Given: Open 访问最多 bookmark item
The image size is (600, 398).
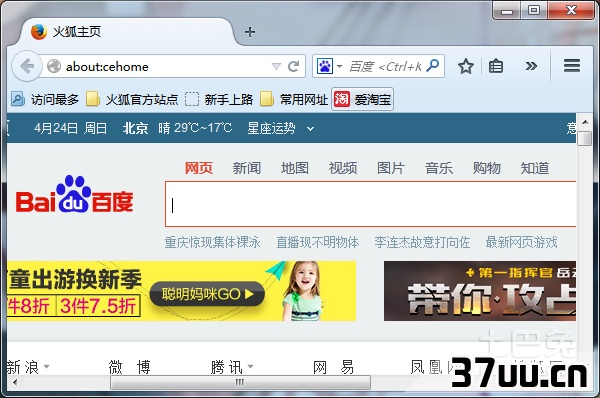Looking at the screenshot, I should click(x=44, y=100).
